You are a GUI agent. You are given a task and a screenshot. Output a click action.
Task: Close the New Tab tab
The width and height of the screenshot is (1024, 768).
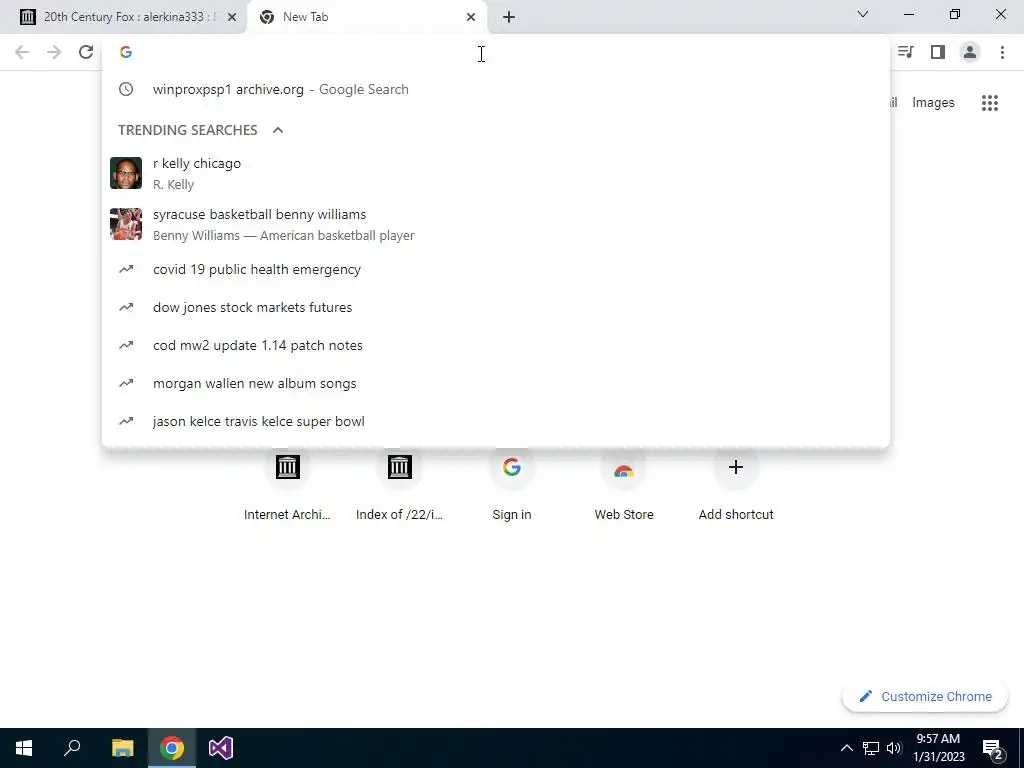471,17
